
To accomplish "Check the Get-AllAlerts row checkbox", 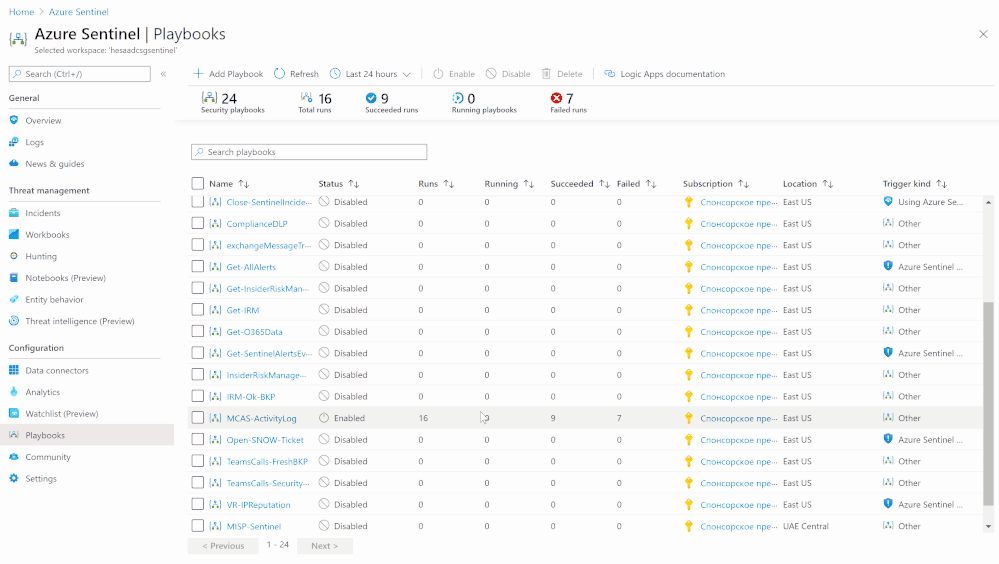I will pyautogui.click(x=198, y=266).
